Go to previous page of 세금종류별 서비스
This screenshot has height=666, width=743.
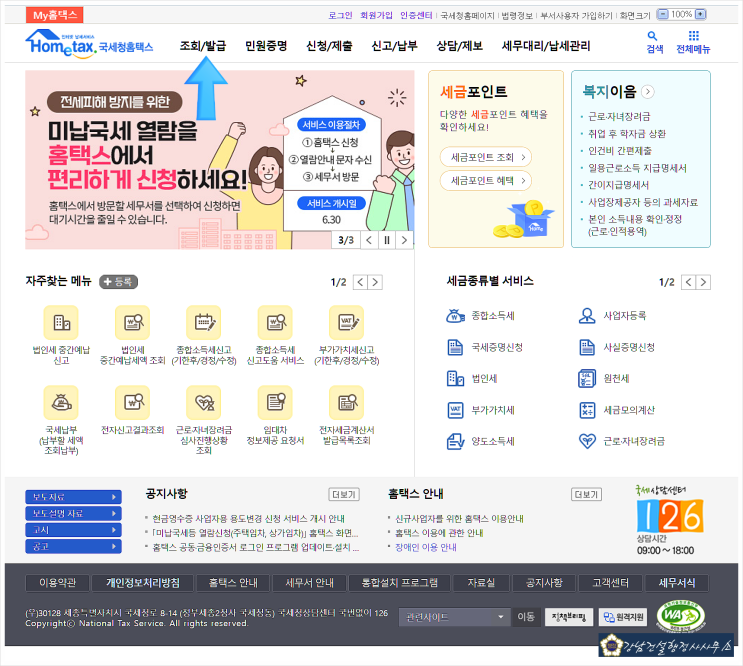pyautogui.click(x=689, y=282)
